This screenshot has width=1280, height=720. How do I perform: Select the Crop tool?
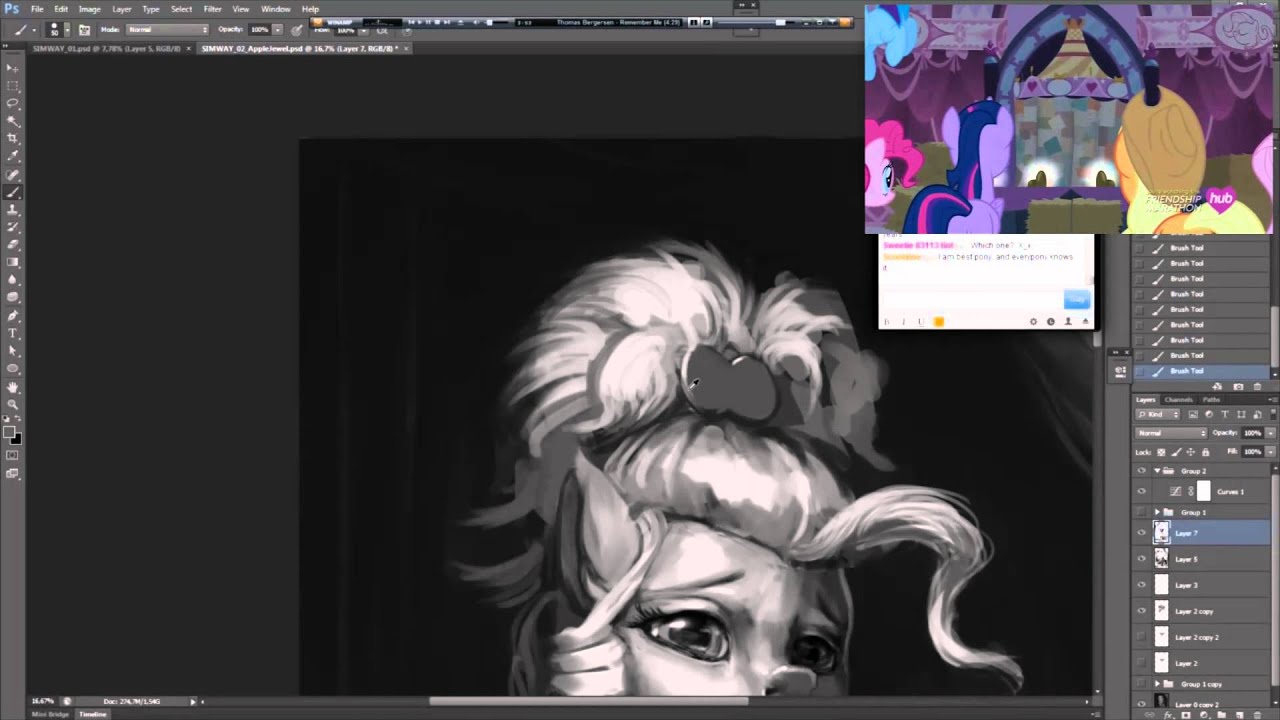tap(13, 138)
